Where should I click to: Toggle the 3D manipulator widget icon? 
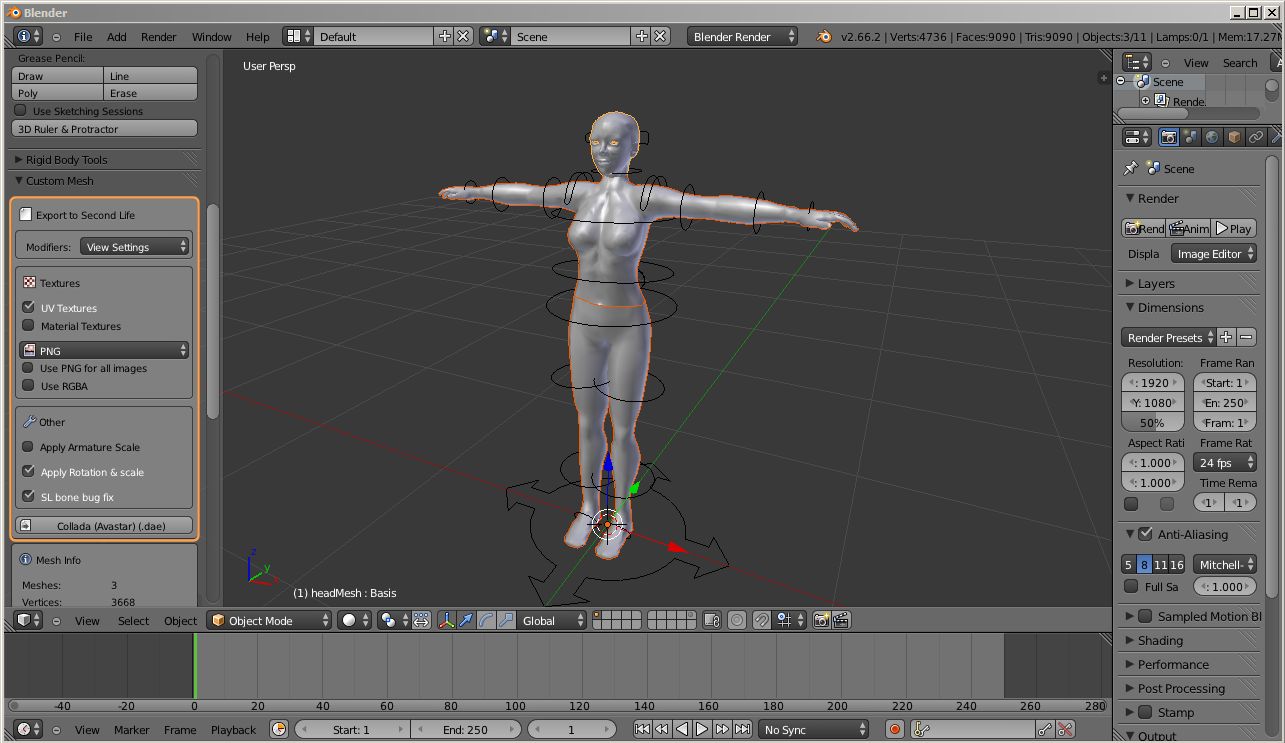click(x=446, y=620)
